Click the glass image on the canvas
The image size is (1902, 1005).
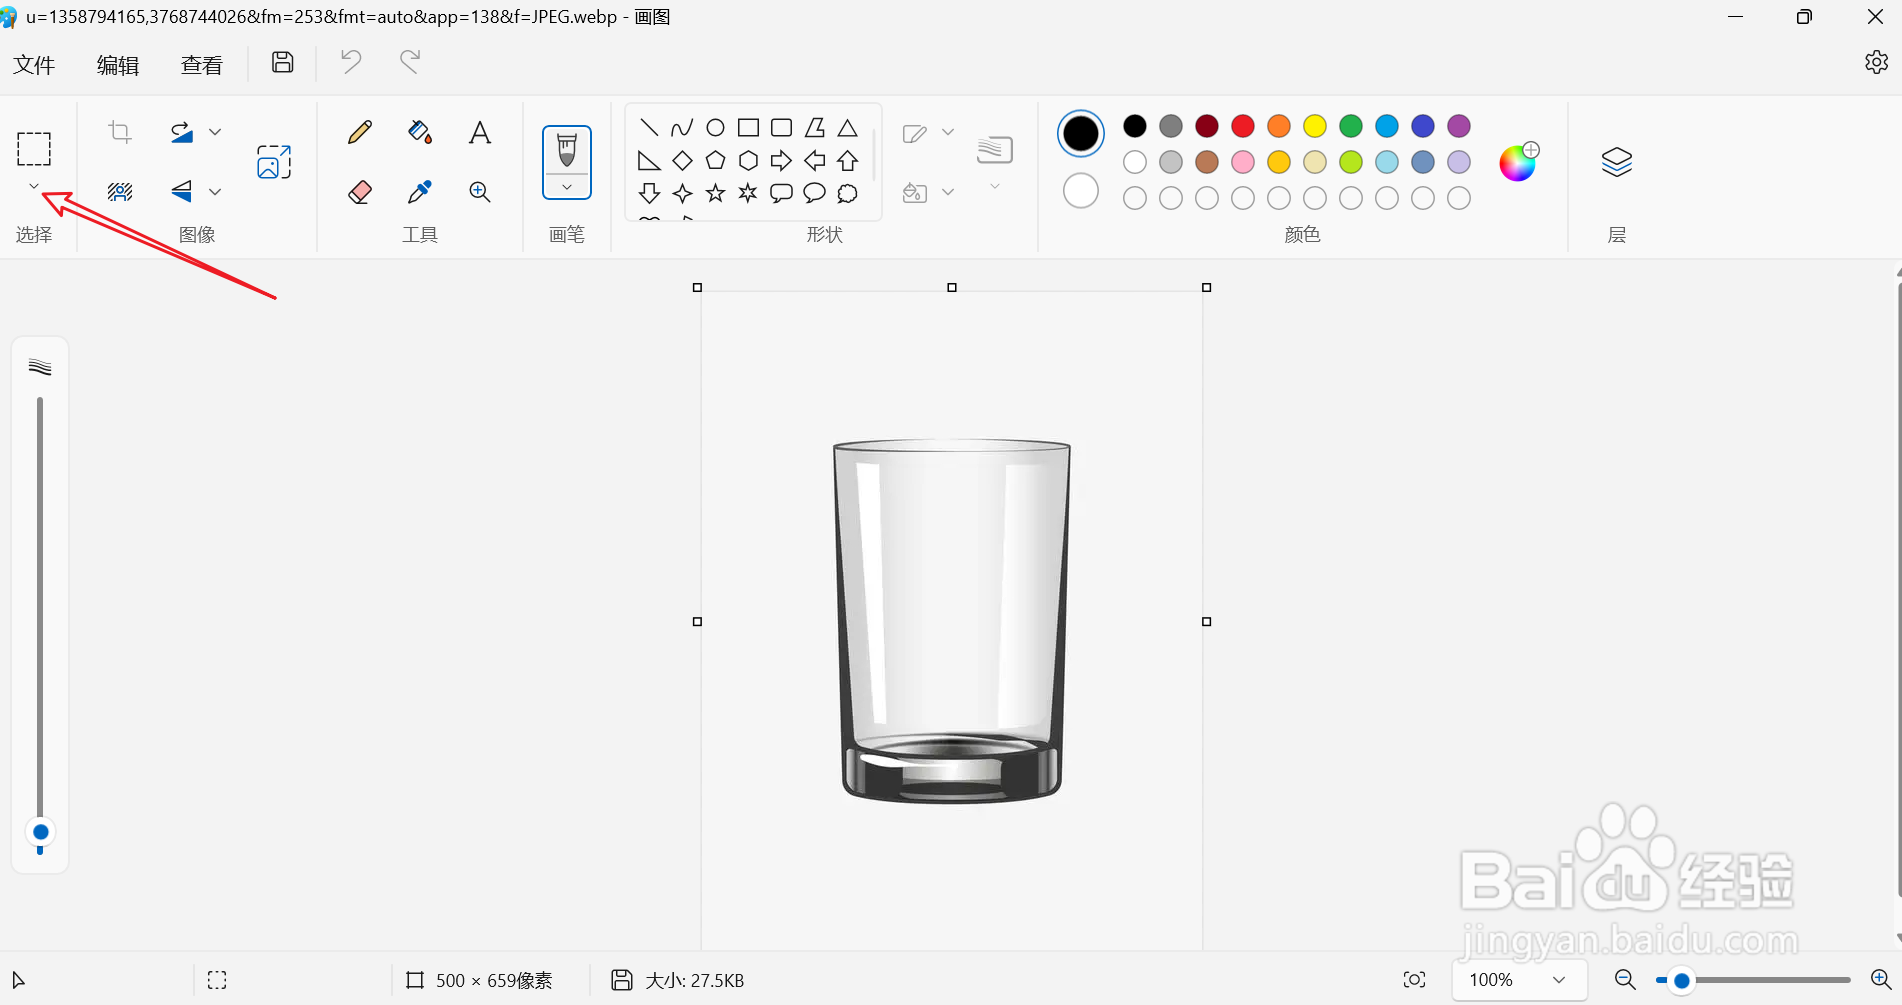click(952, 620)
